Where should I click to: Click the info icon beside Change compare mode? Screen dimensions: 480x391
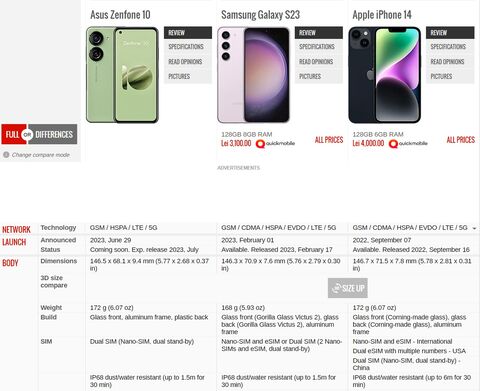6,155
